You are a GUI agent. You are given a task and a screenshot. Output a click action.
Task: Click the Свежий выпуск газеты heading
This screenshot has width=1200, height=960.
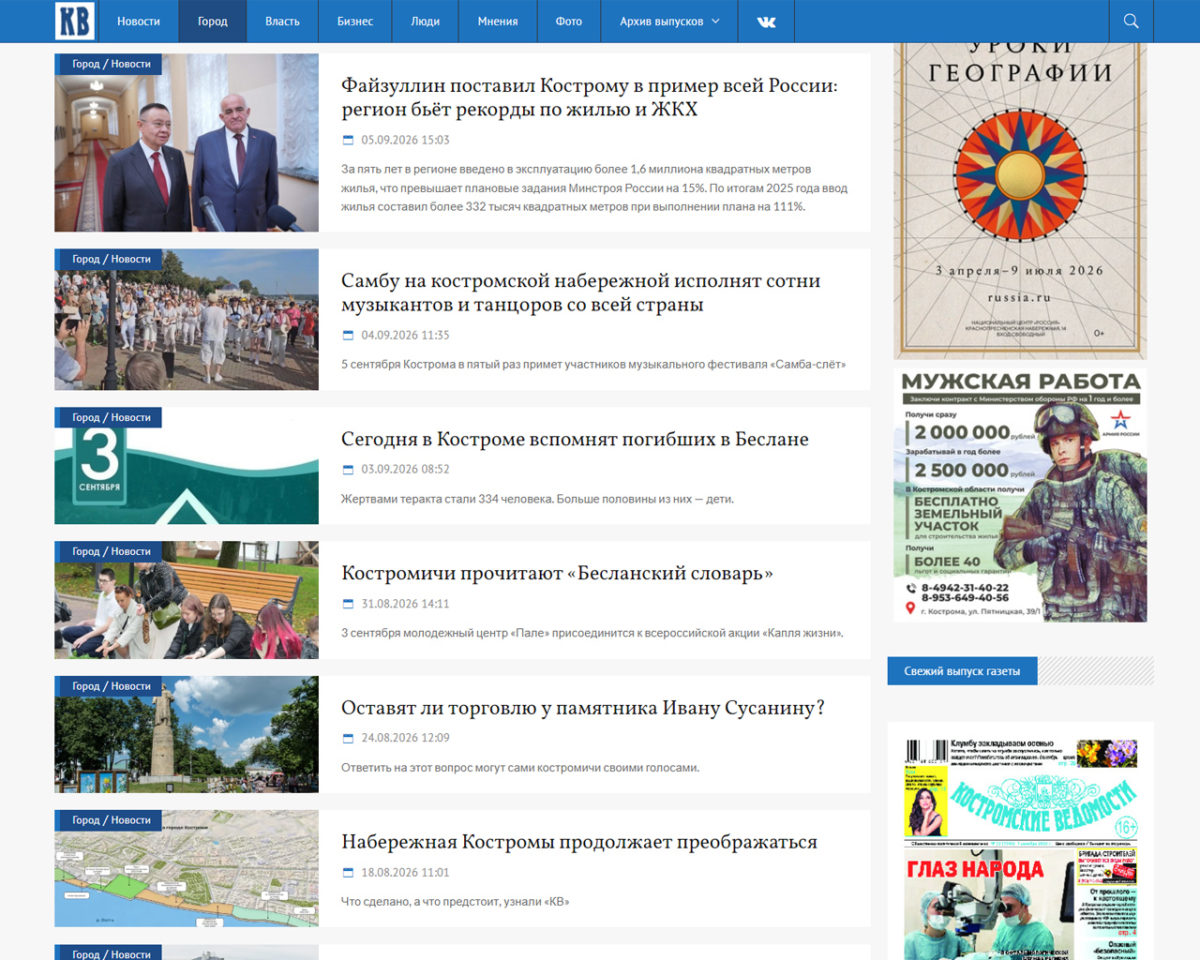click(x=962, y=671)
